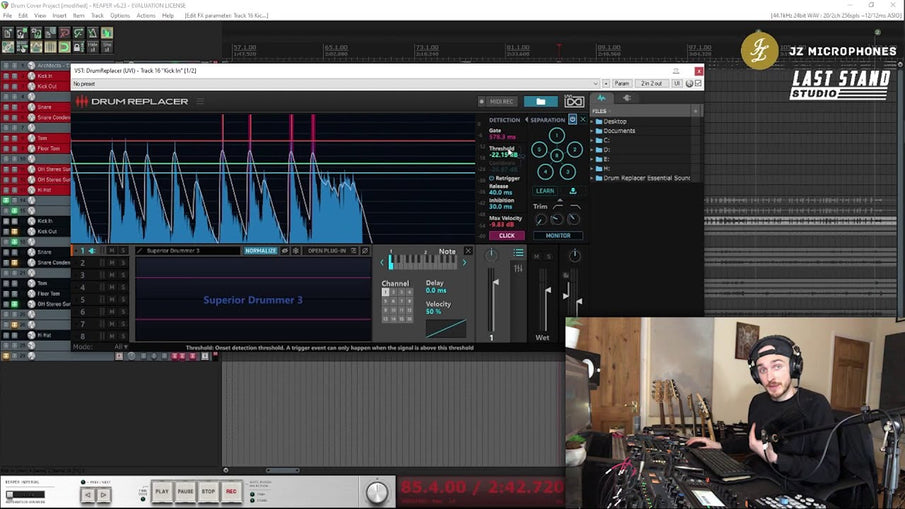This screenshot has width=905, height=509.
Task: Adjust the Wet fader
Action: click(548, 291)
